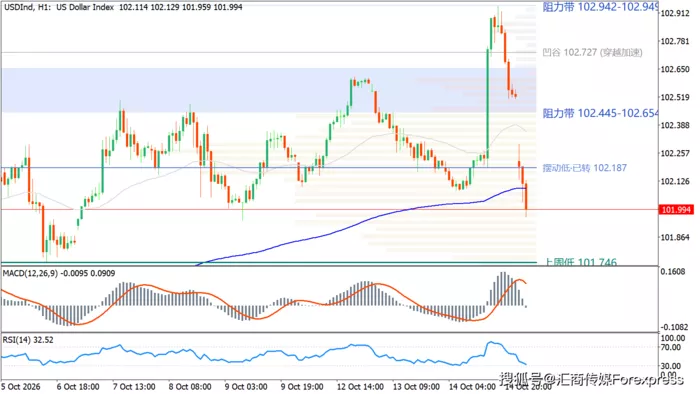Click the 阻力带 102.942 resistance label

[x=600, y=7]
